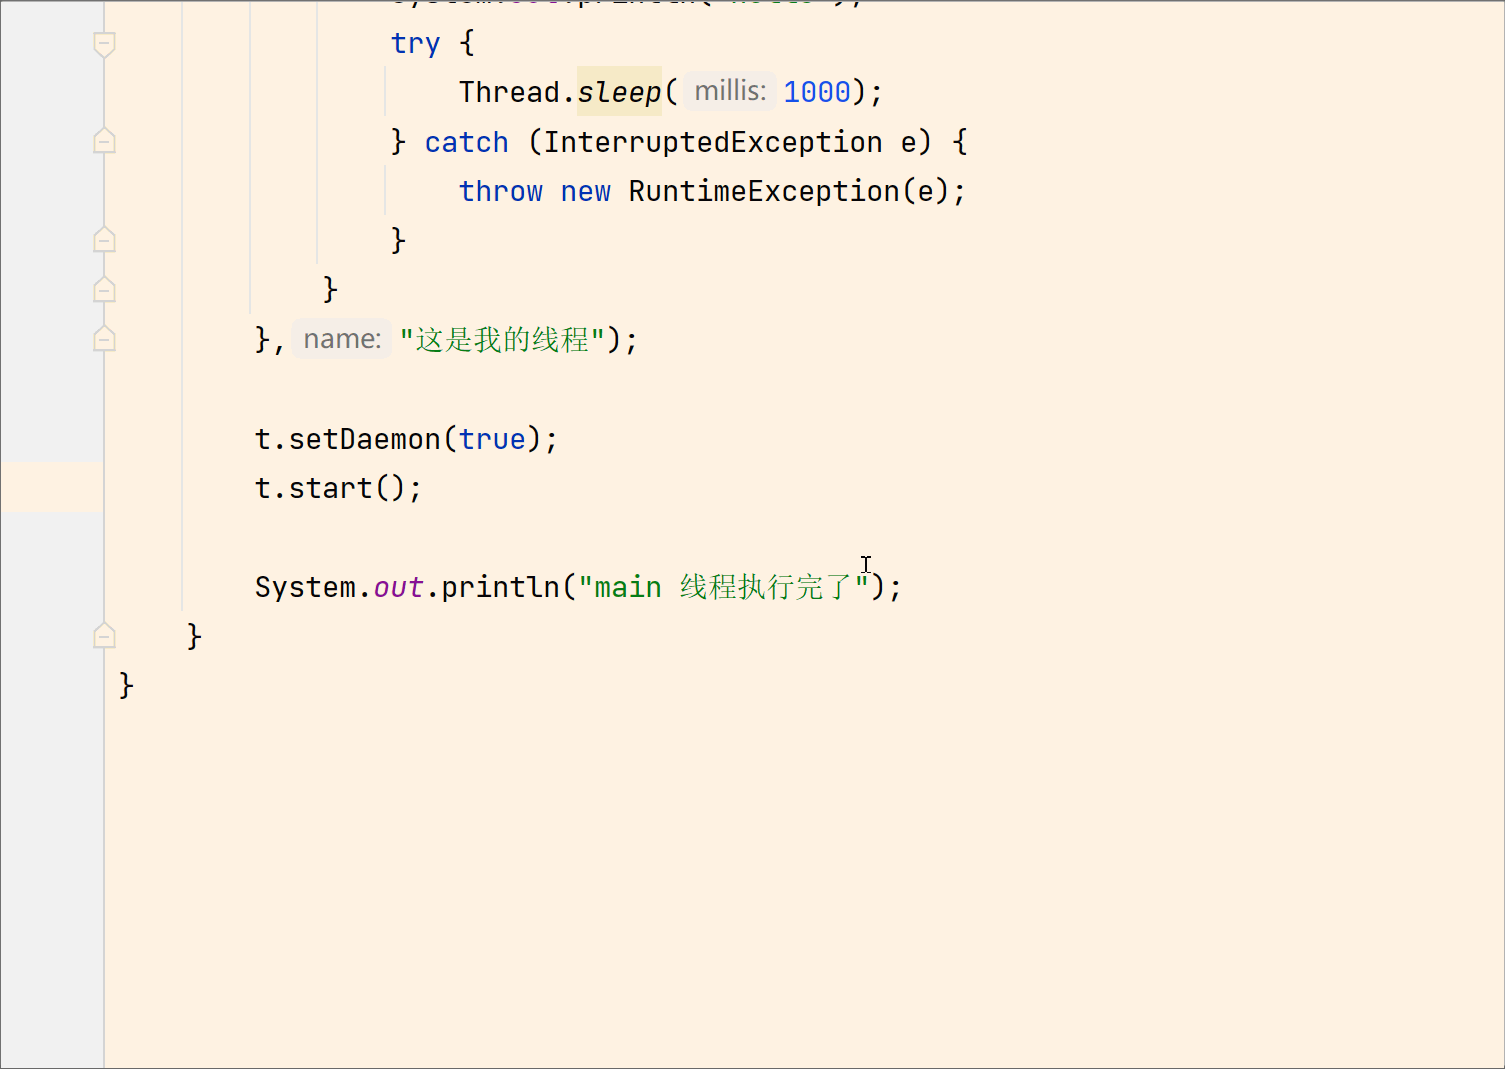Click the final closing brace of the class
1505x1069 pixels.
124,685
